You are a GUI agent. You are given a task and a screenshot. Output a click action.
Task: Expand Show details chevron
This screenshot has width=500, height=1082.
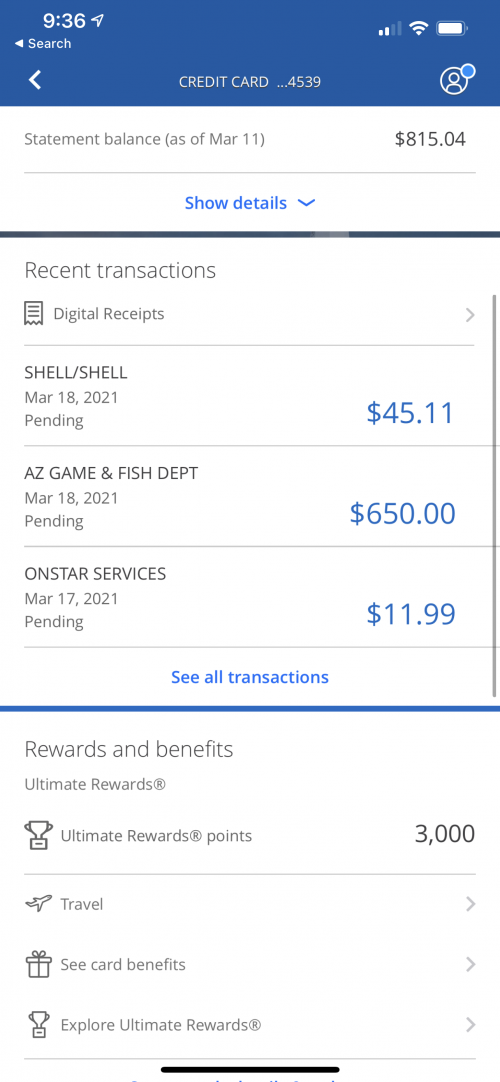306,203
